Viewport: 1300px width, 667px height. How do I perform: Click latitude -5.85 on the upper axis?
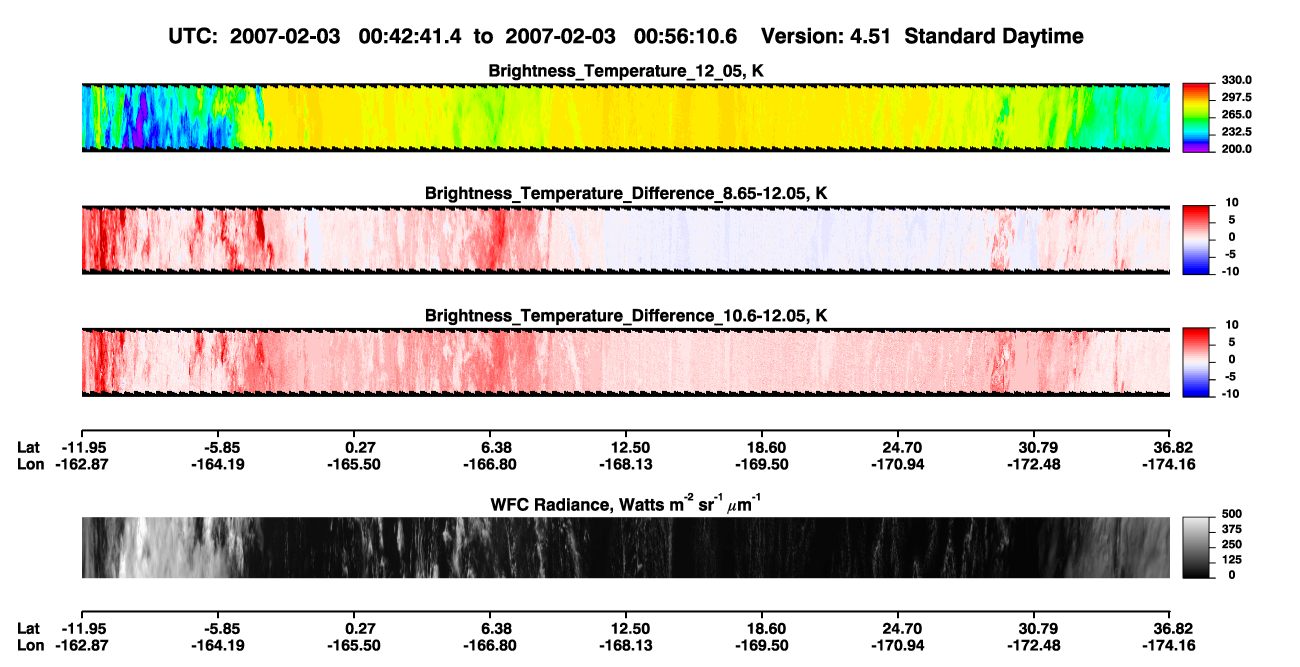click(x=219, y=447)
